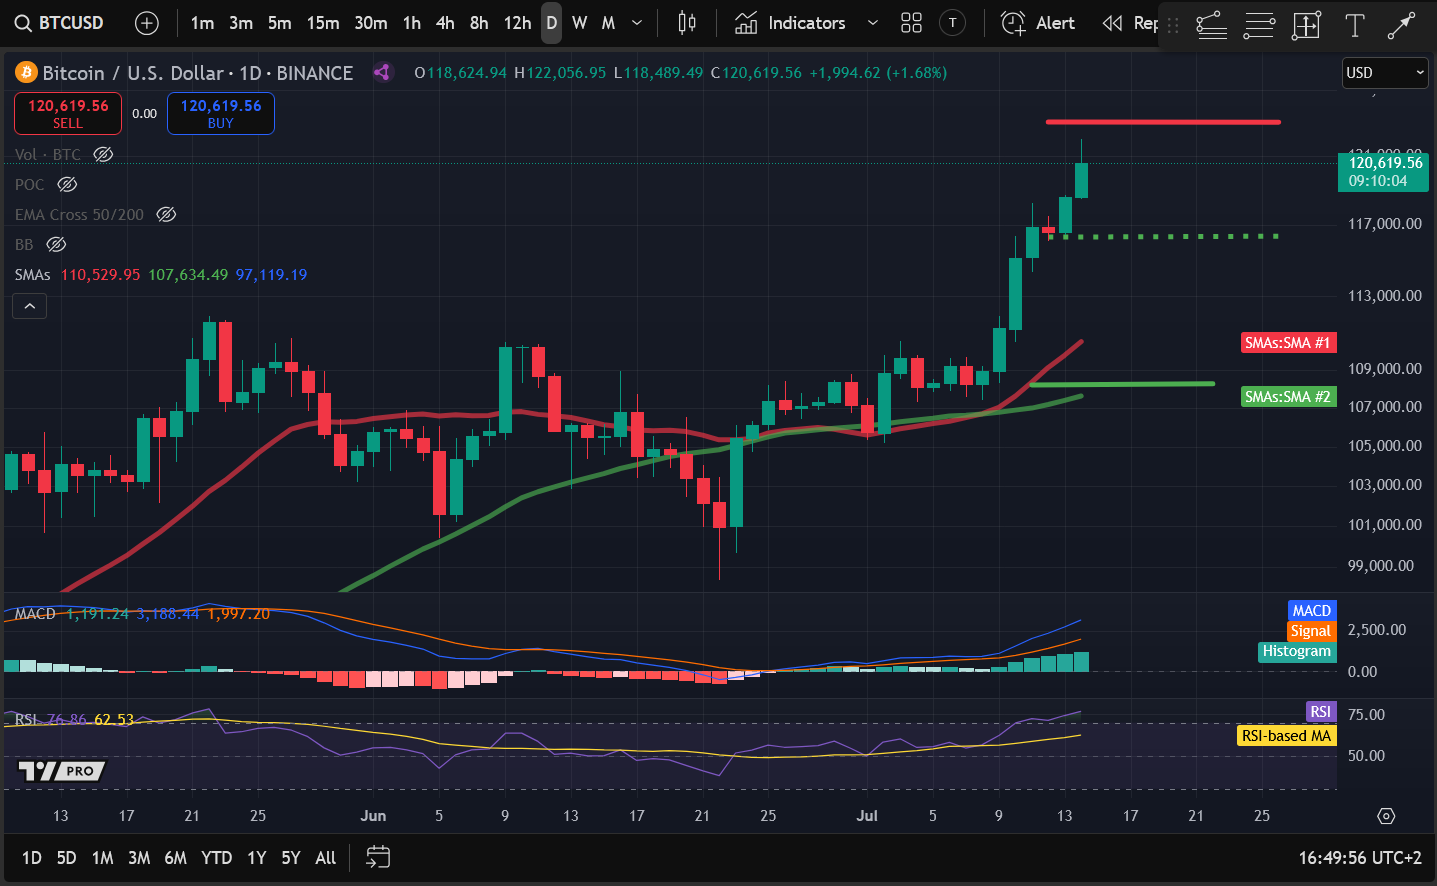The image size is (1437, 886).
Task: Click the BUY 120,619.56 button
Action: coord(221,113)
